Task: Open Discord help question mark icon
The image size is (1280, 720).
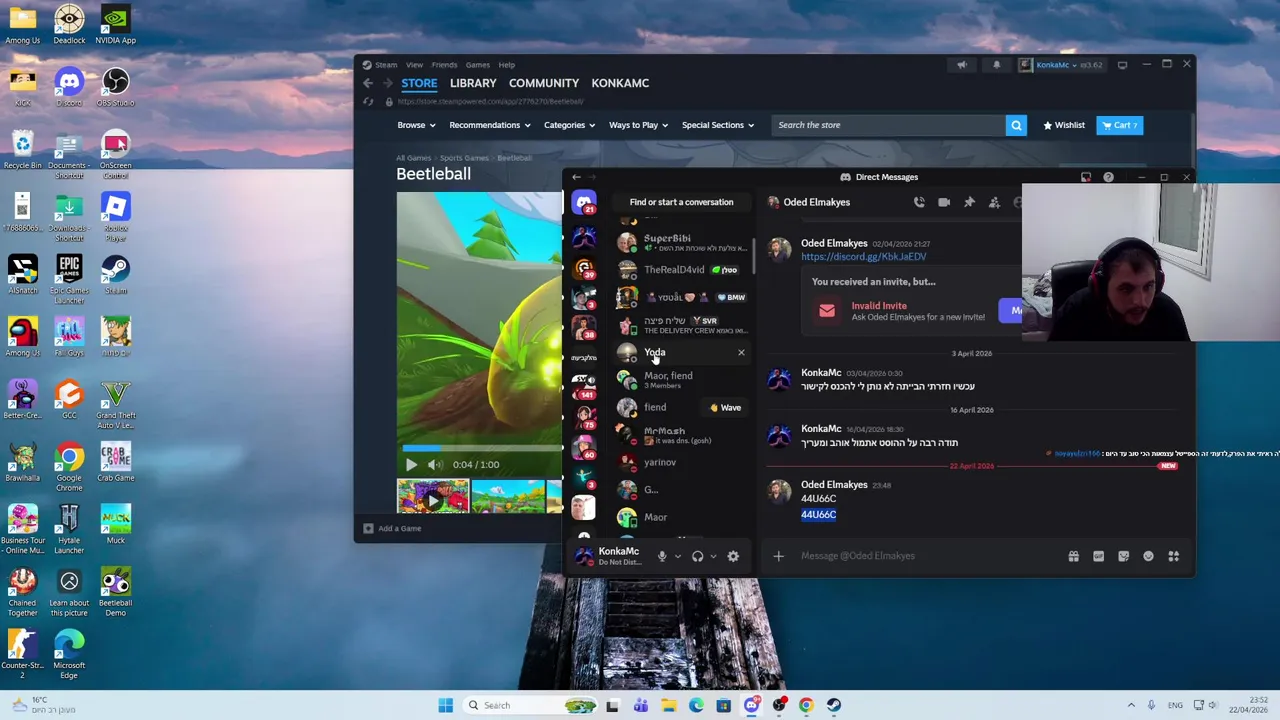Action: [1108, 177]
